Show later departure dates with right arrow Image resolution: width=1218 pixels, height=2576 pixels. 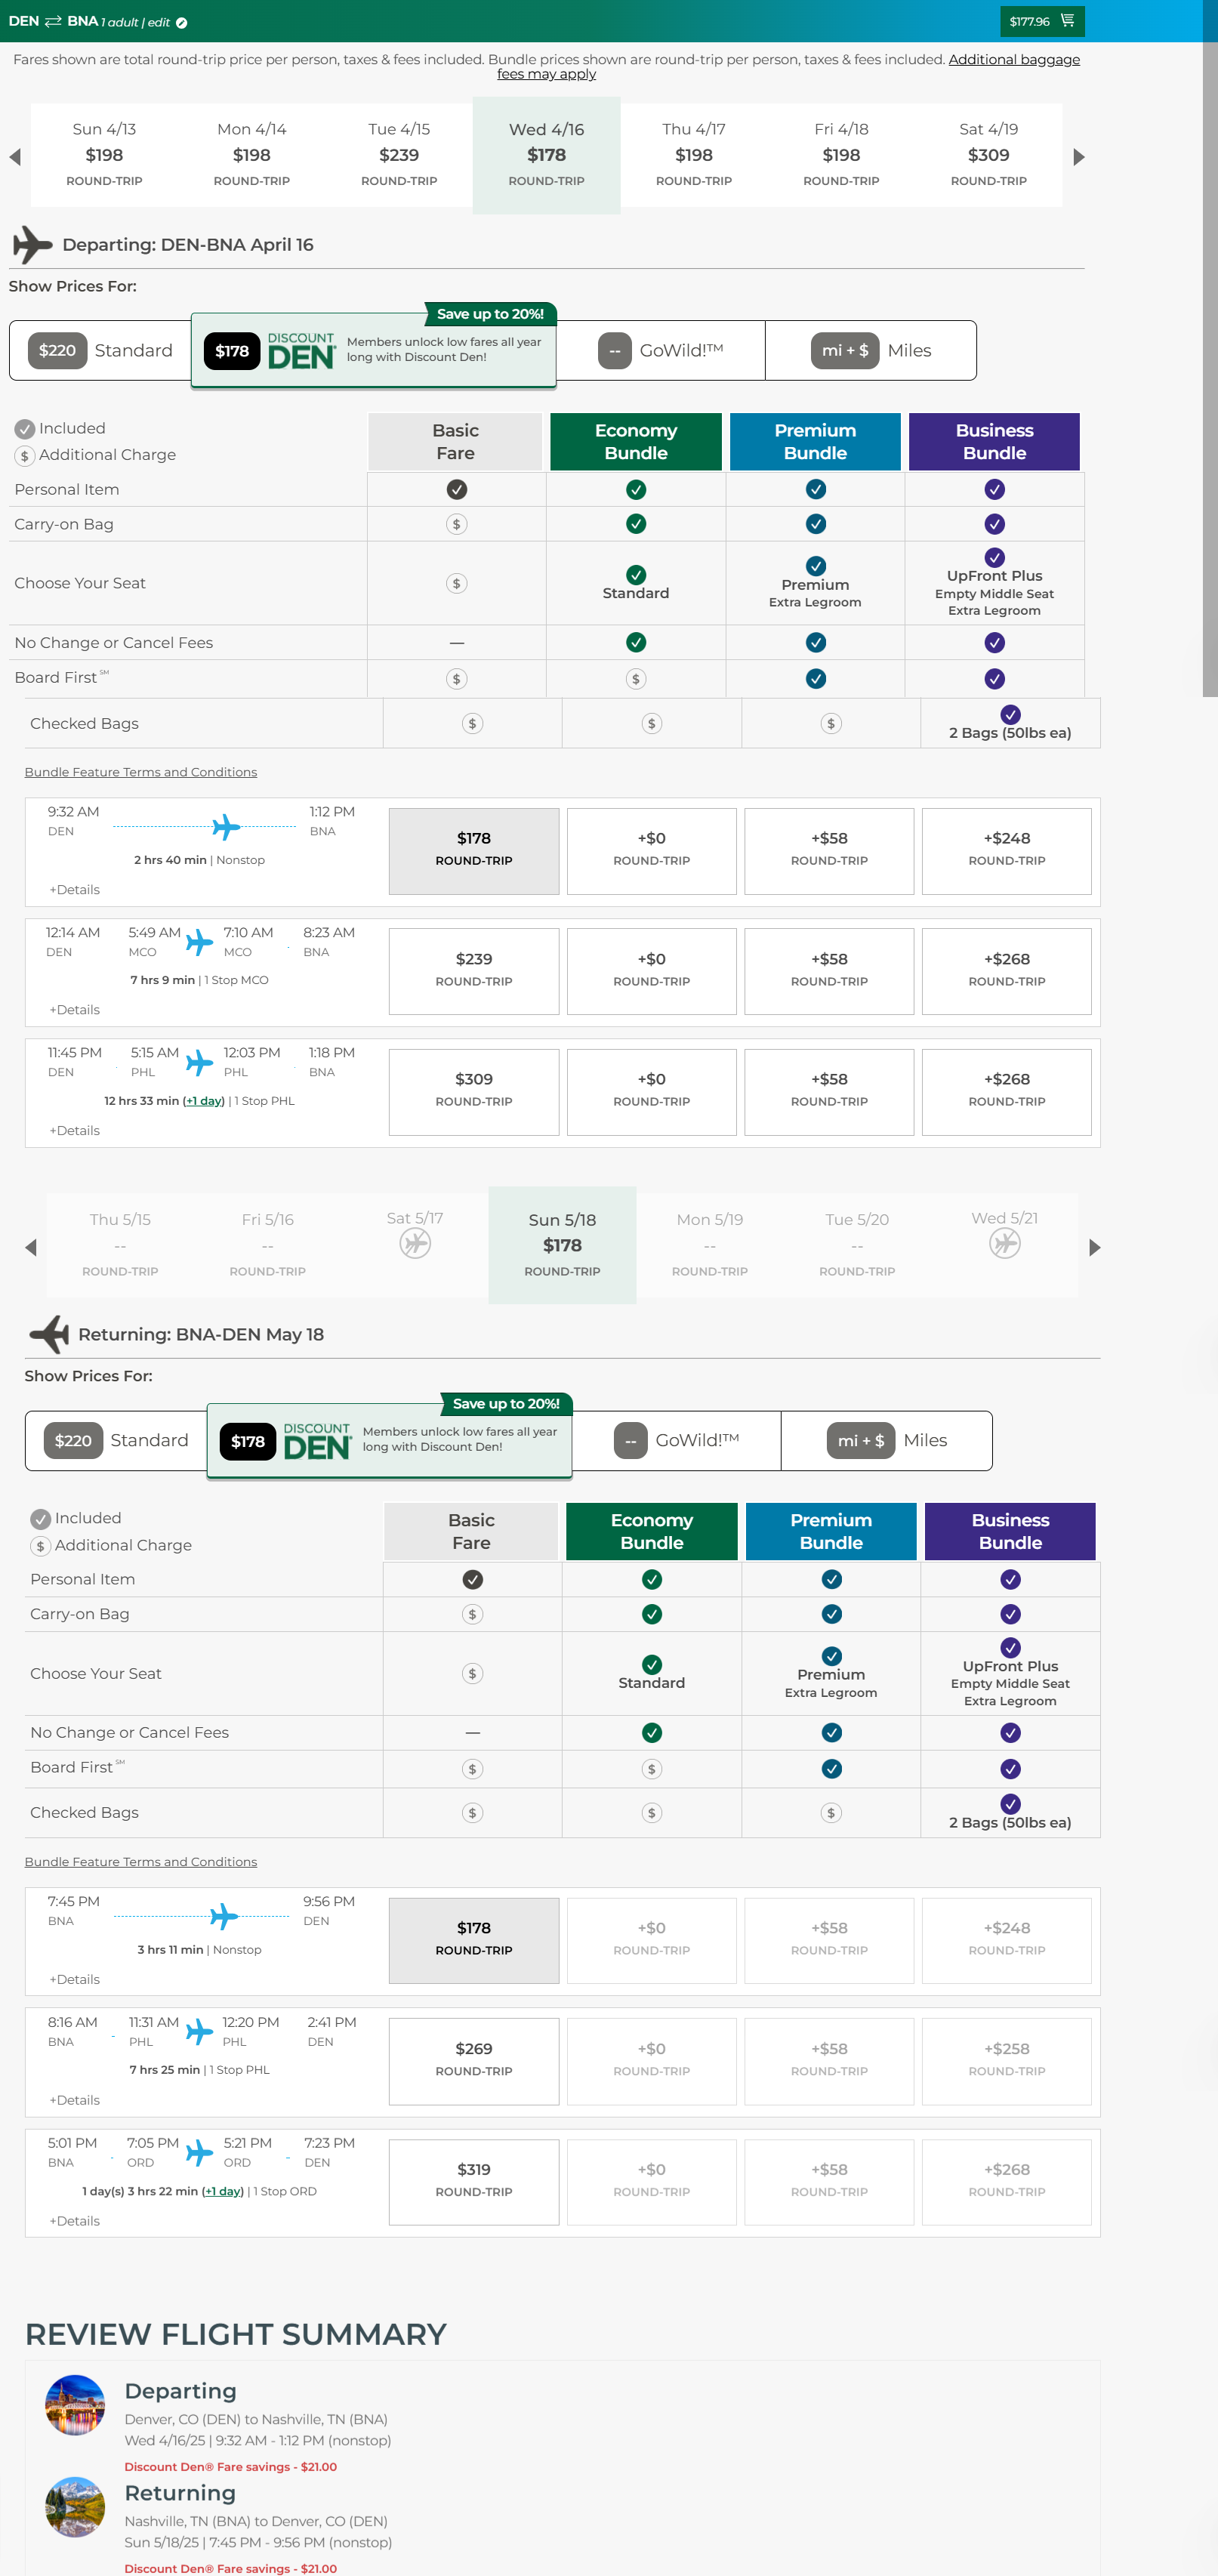1078,157
